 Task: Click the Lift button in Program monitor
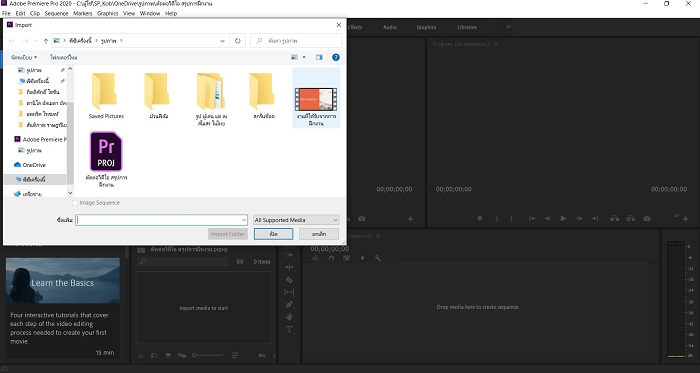(x=615, y=219)
